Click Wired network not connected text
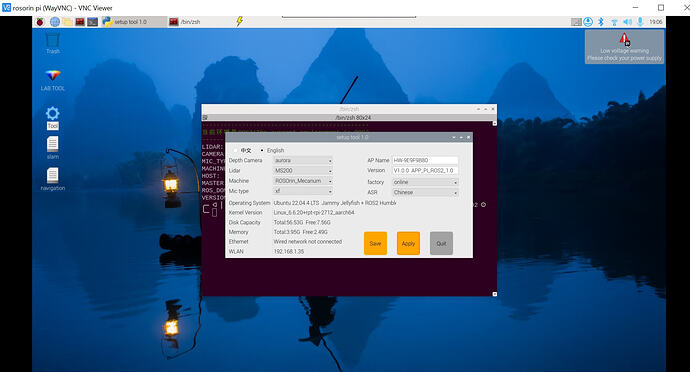Screen dimensions: 690x372 click(308, 242)
